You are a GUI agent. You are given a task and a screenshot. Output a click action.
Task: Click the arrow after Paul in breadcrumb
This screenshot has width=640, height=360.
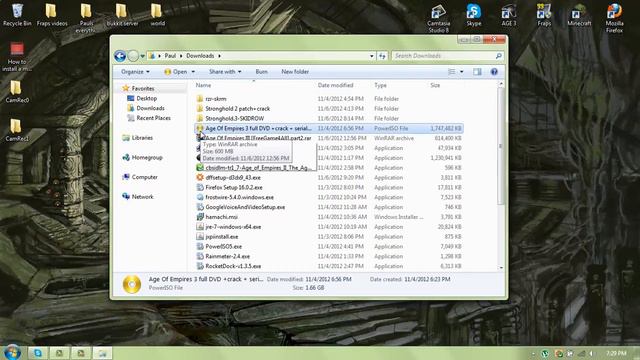[181, 56]
